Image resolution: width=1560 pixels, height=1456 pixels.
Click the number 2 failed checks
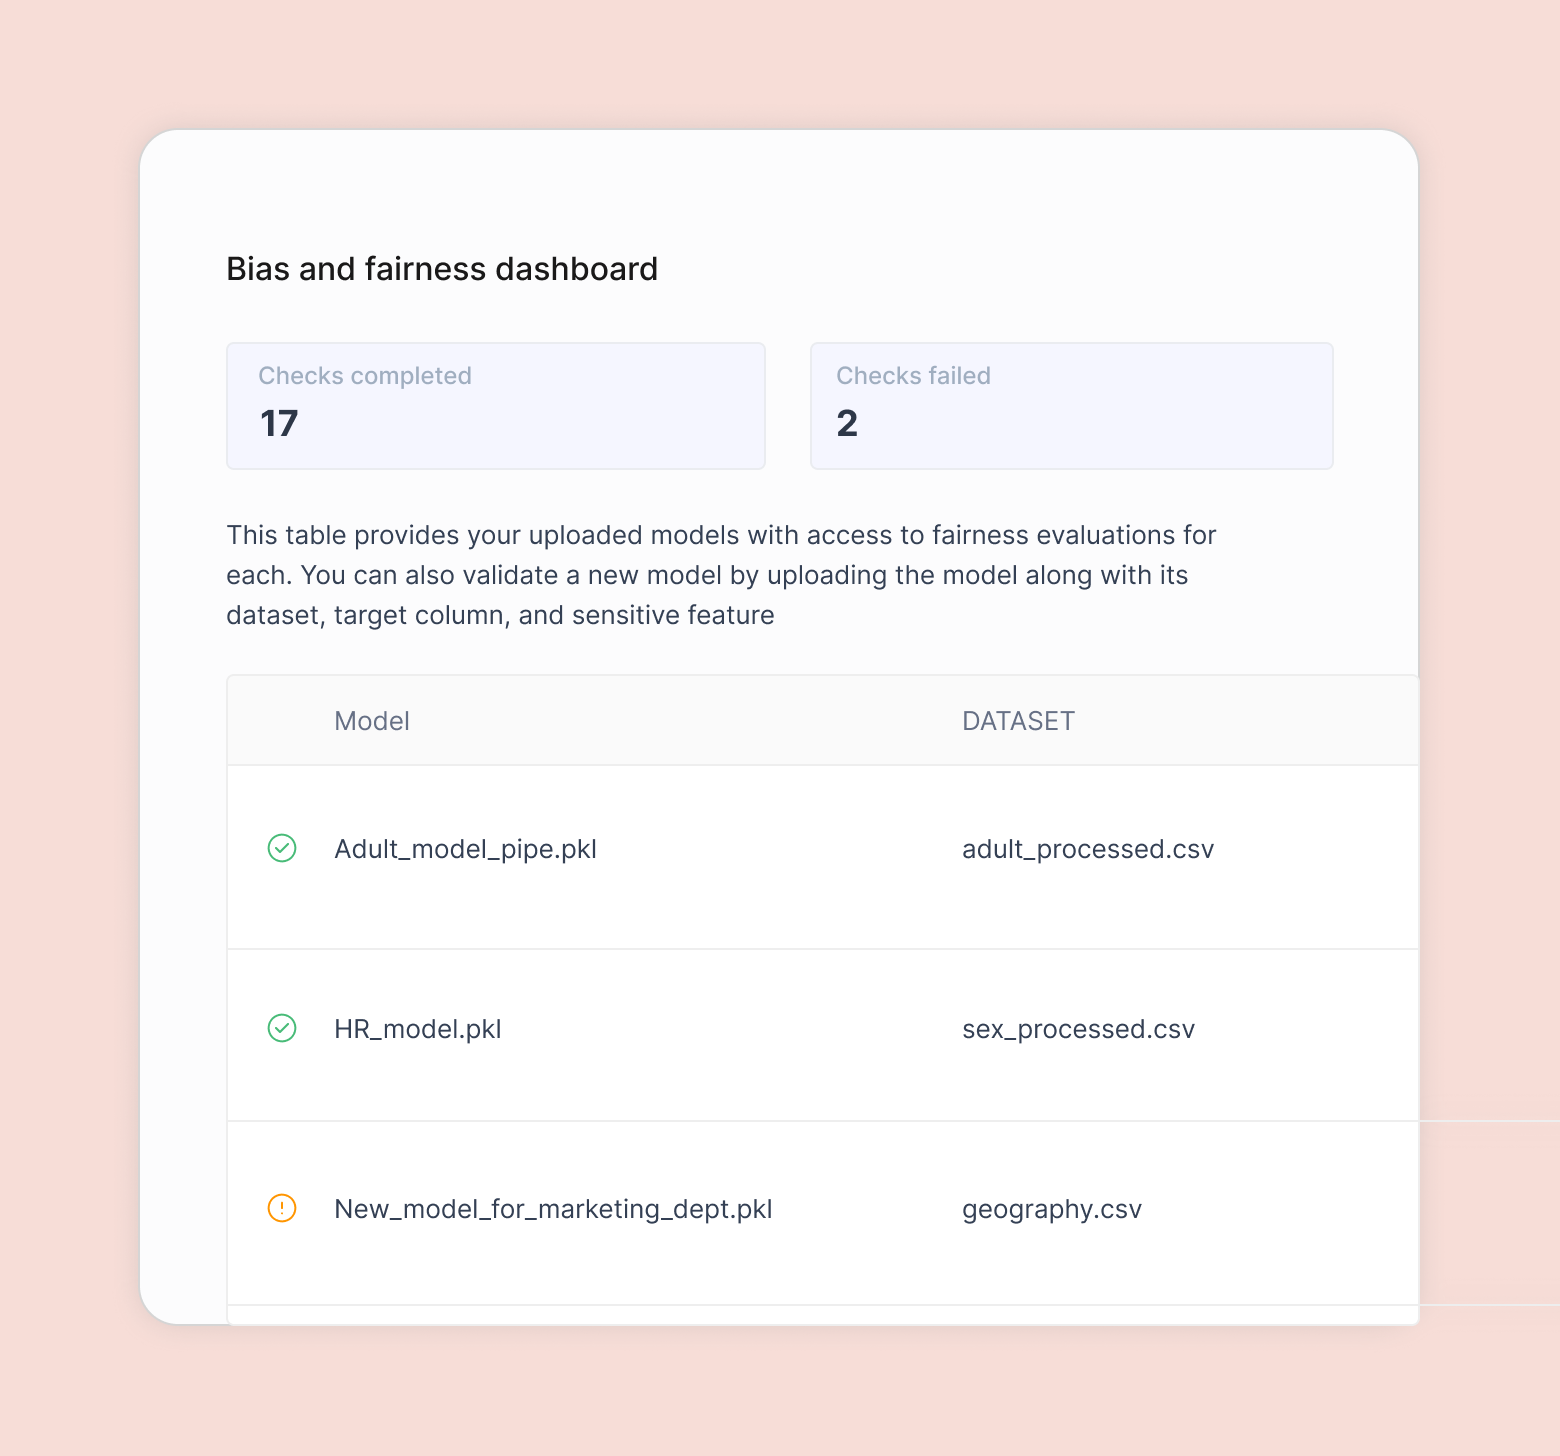(x=847, y=423)
